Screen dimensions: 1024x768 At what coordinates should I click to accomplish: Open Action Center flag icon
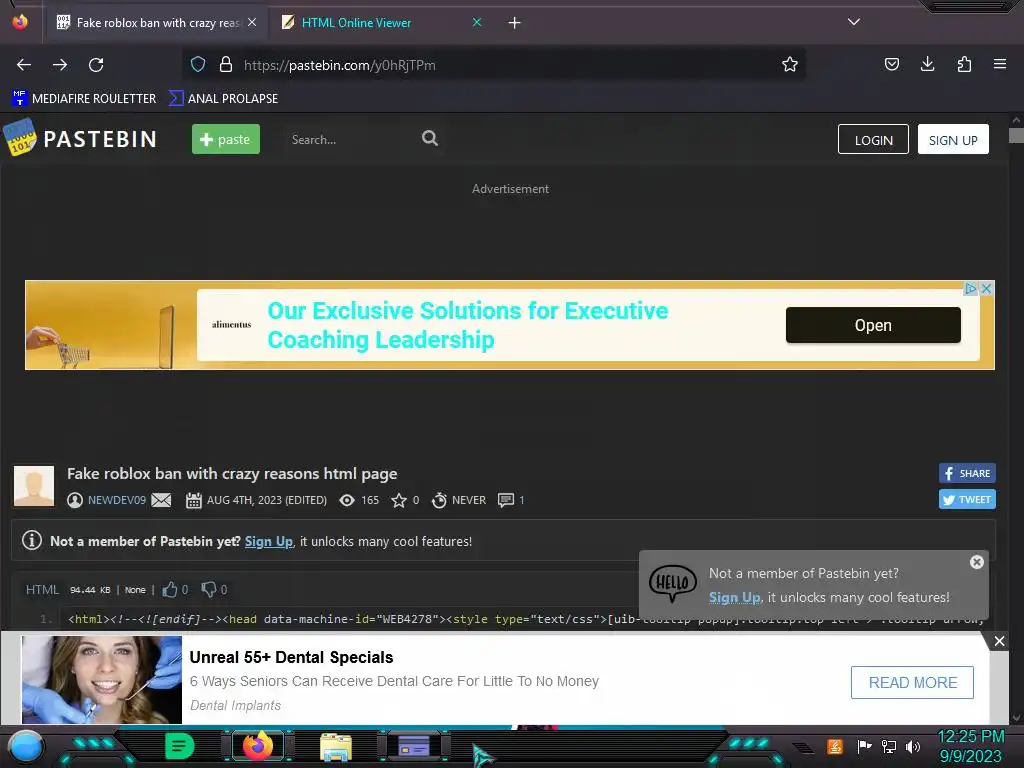[865, 746]
